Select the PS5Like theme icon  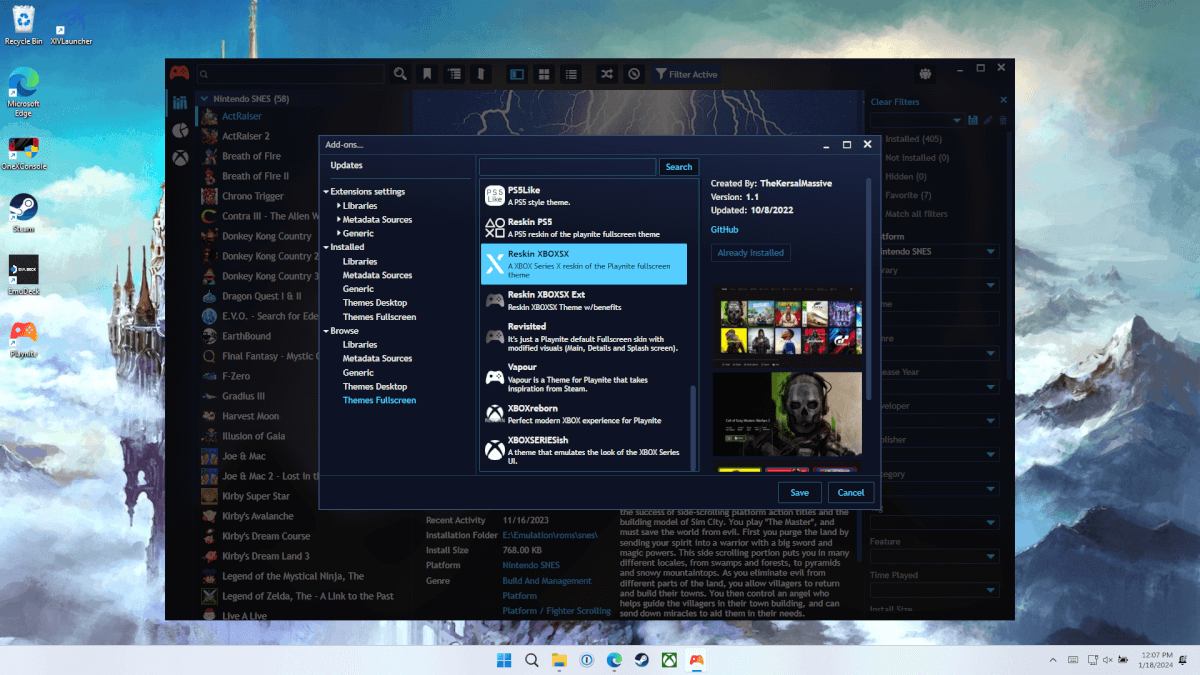(494, 196)
